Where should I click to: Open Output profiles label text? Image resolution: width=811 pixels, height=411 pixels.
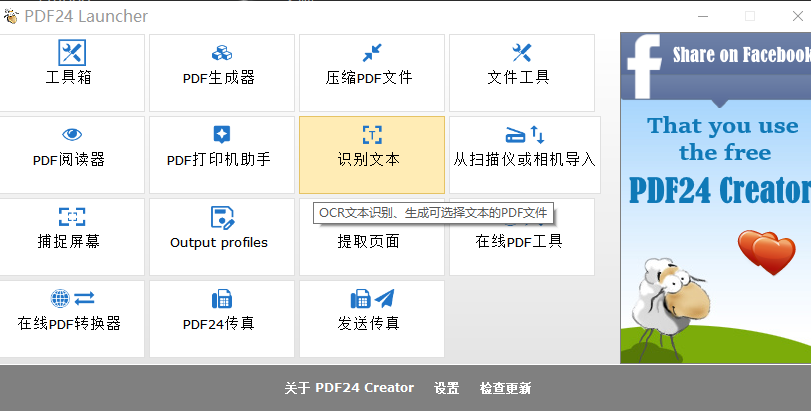pos(219,242)
